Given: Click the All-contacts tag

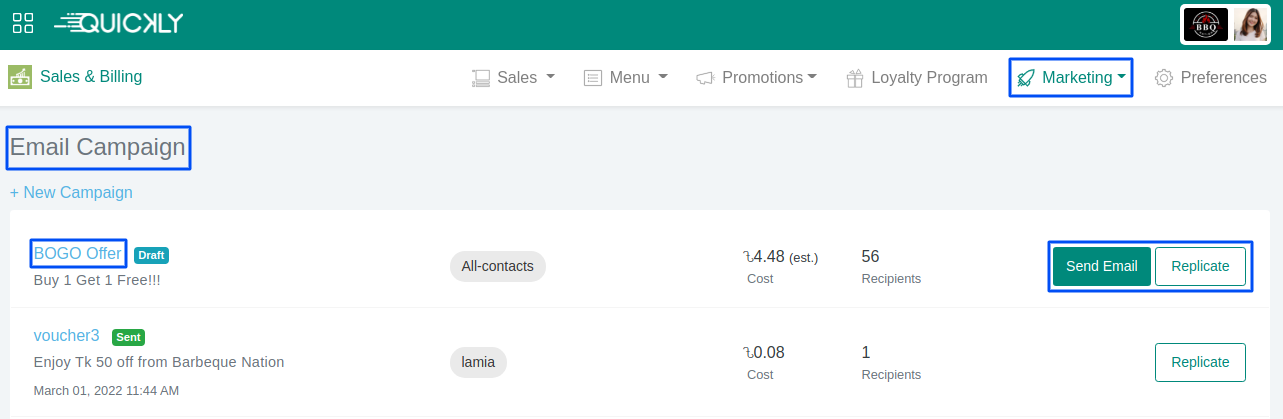Looking at the screenshot, I should (498, 266).
